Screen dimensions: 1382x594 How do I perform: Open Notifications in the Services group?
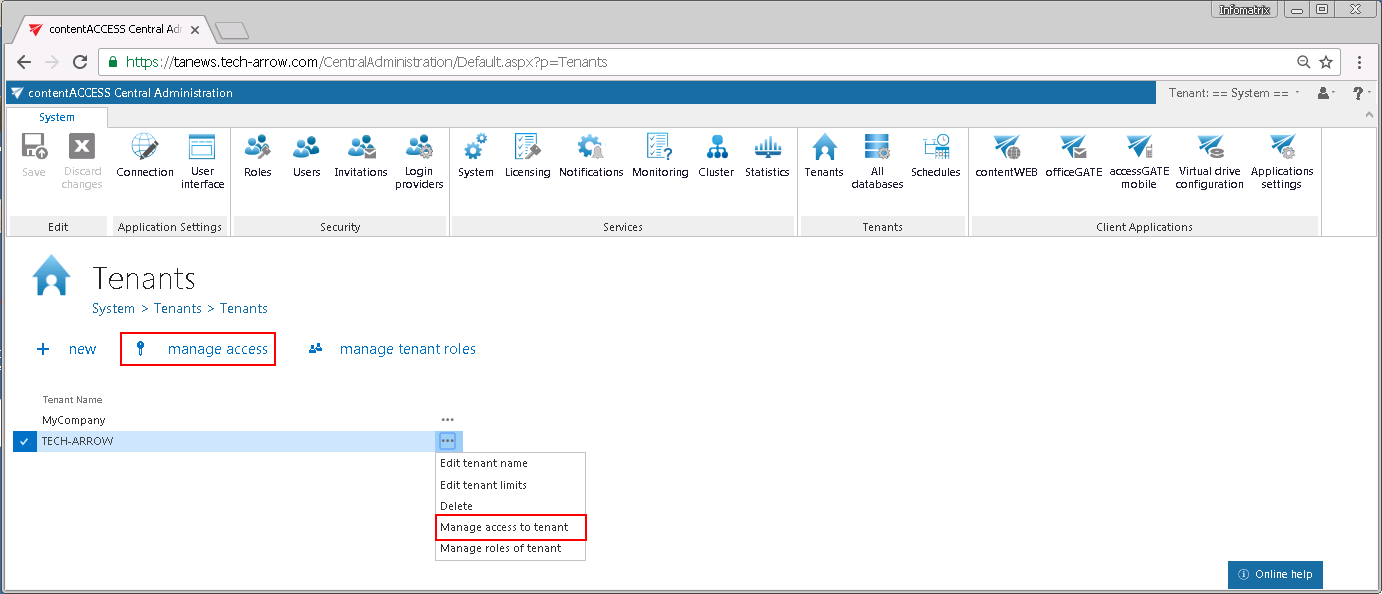coord(591,155)
